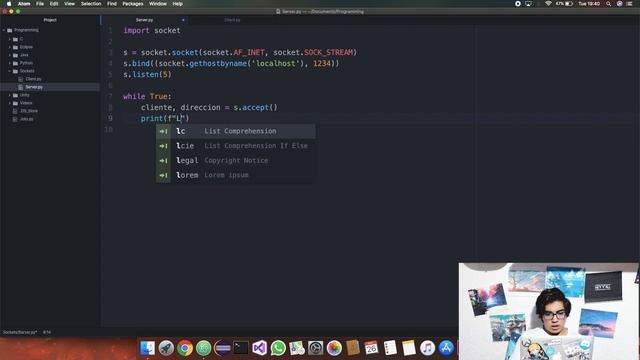
Task: Open the Edit menu
Action: (x=54, y=4)
